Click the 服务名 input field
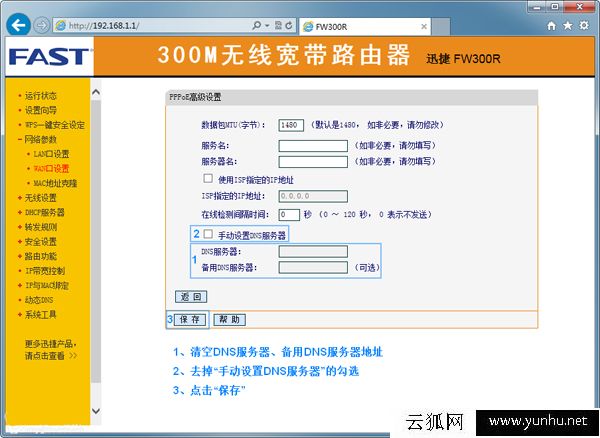The width and height of the screenshot is (600, 438). pos(313,146)
